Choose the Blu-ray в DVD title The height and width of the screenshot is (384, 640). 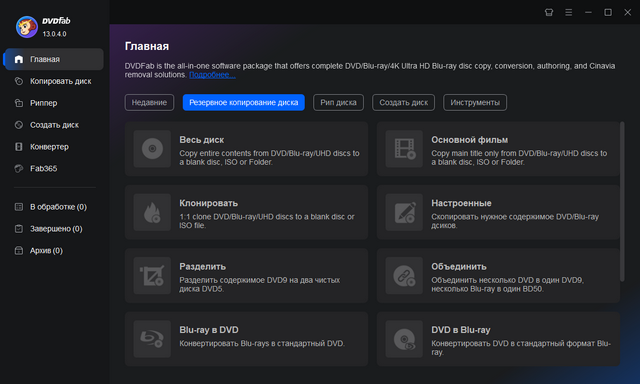(x=209, y=330)
